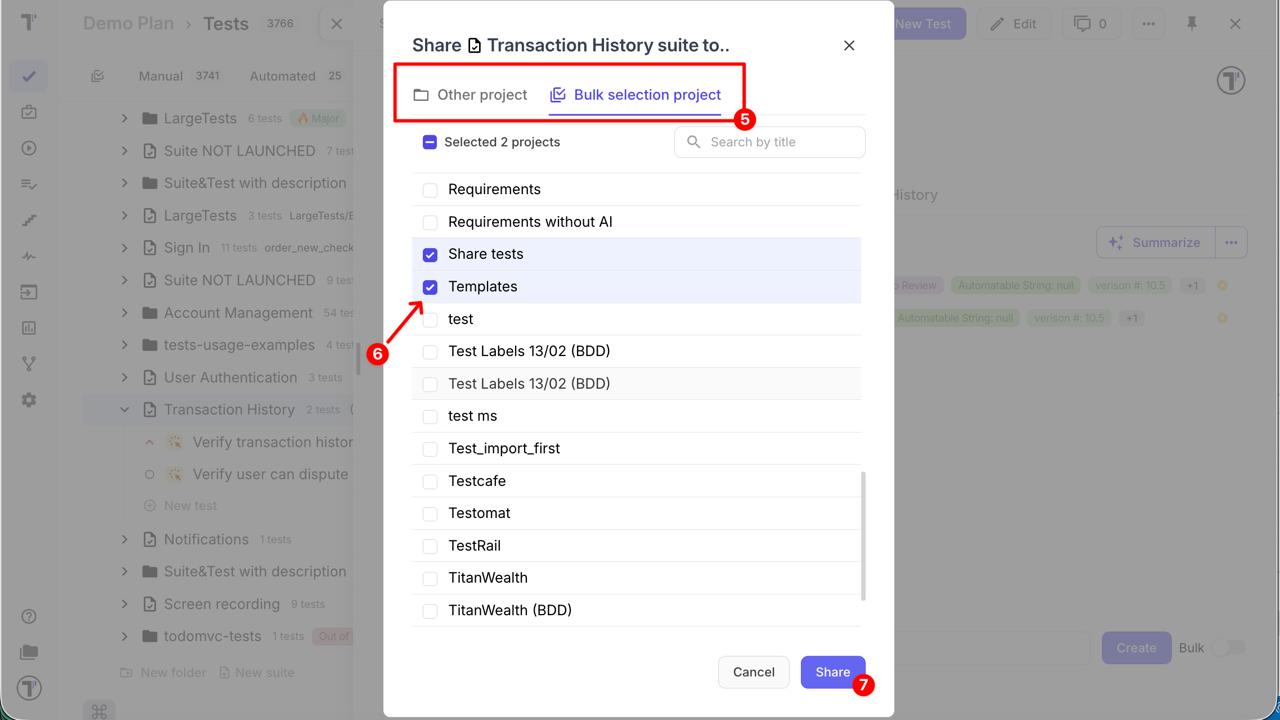
Task: Click the Cancel button
Action: pos(753,672)
